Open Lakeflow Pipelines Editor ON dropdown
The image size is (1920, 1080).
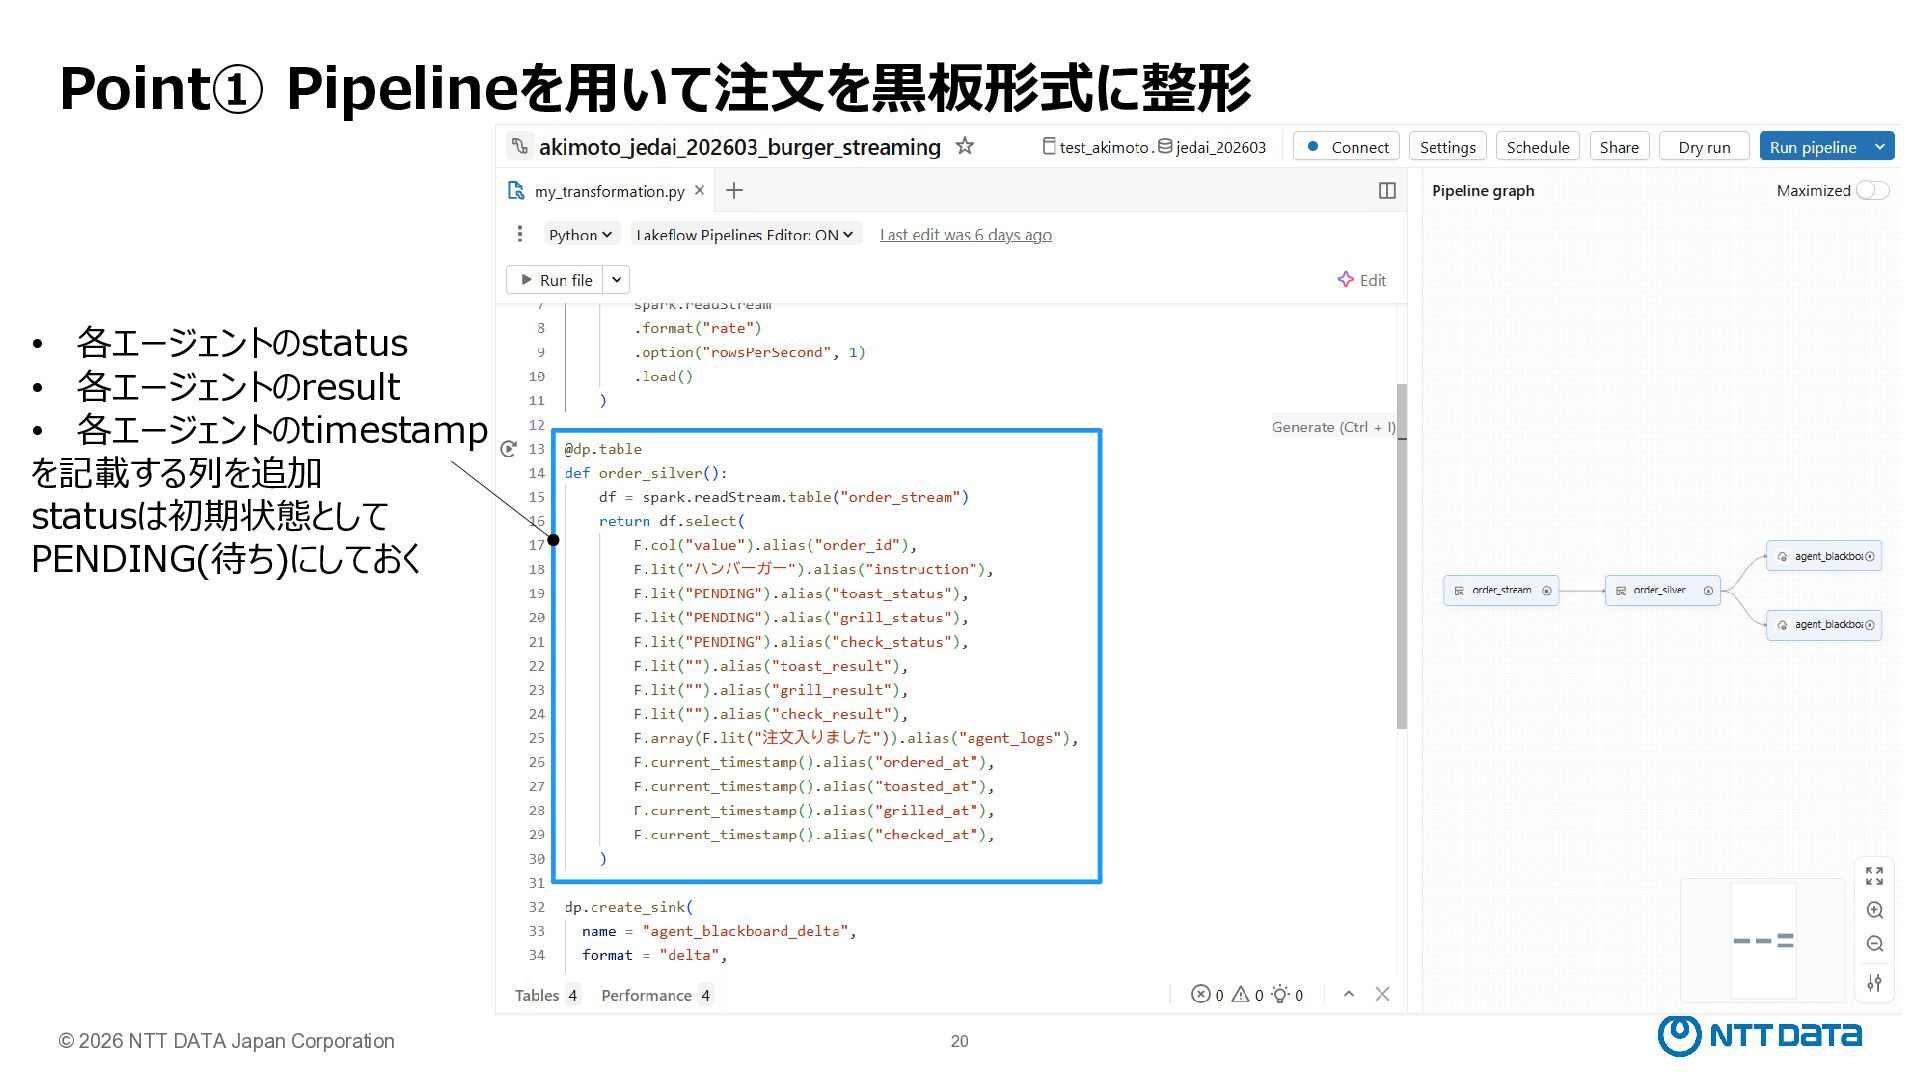745,234
